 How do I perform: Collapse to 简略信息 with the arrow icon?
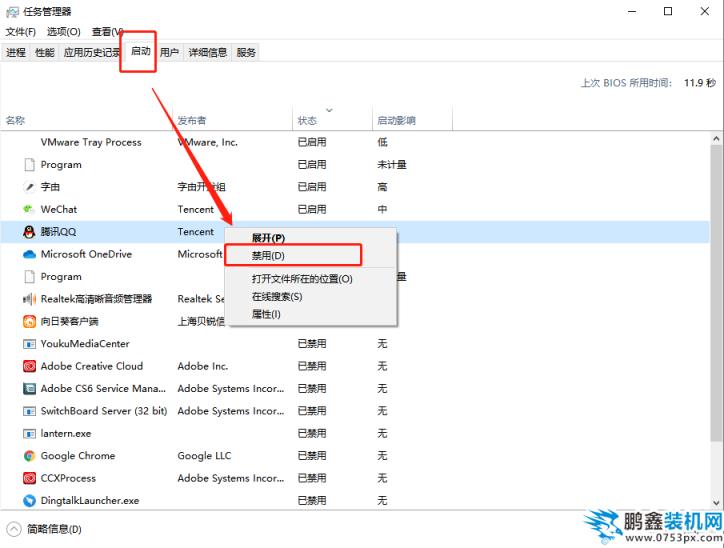(13, 529)
